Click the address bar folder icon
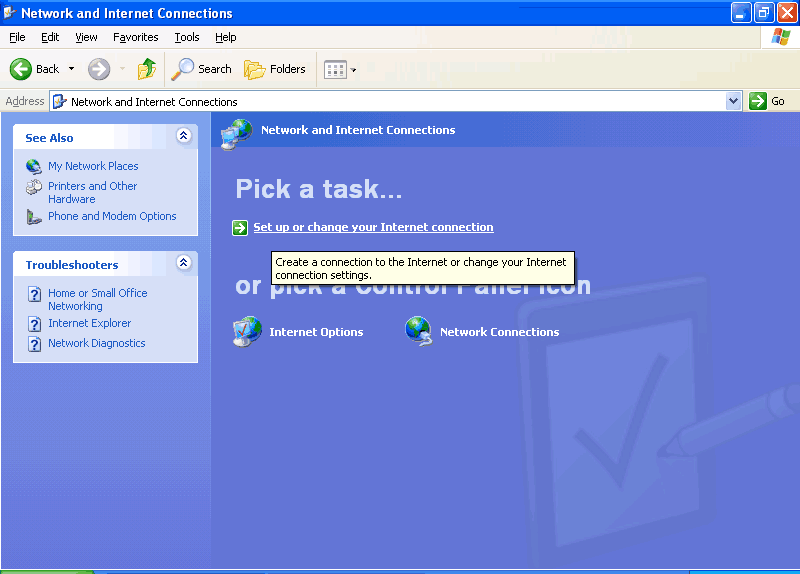 click(x=60, y=102)
